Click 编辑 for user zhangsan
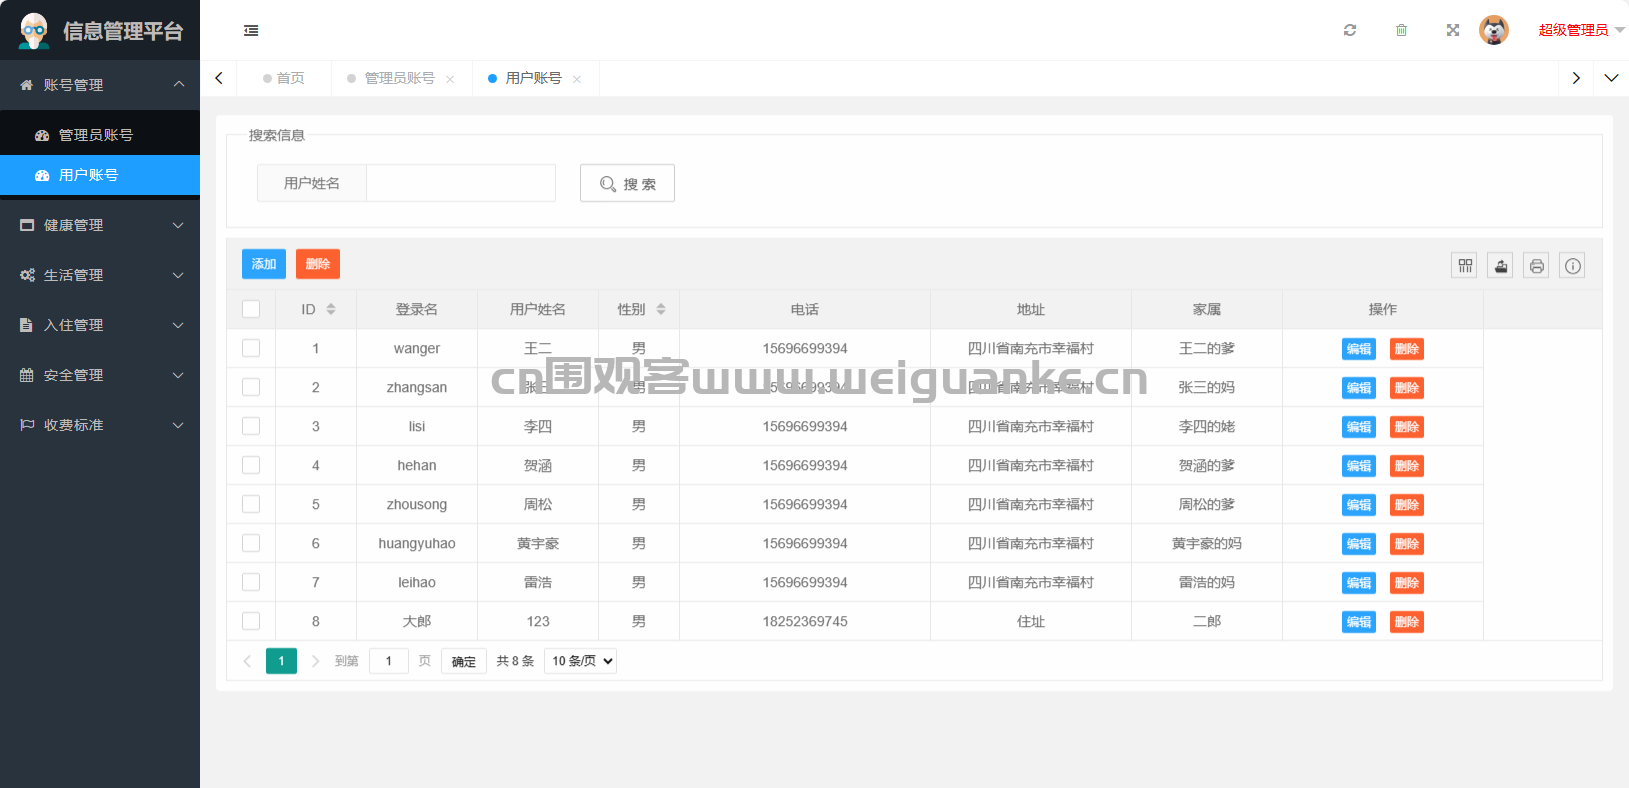Image resolution: width=1629 pixels, height=788 pixels. (x=1359, y=388)
